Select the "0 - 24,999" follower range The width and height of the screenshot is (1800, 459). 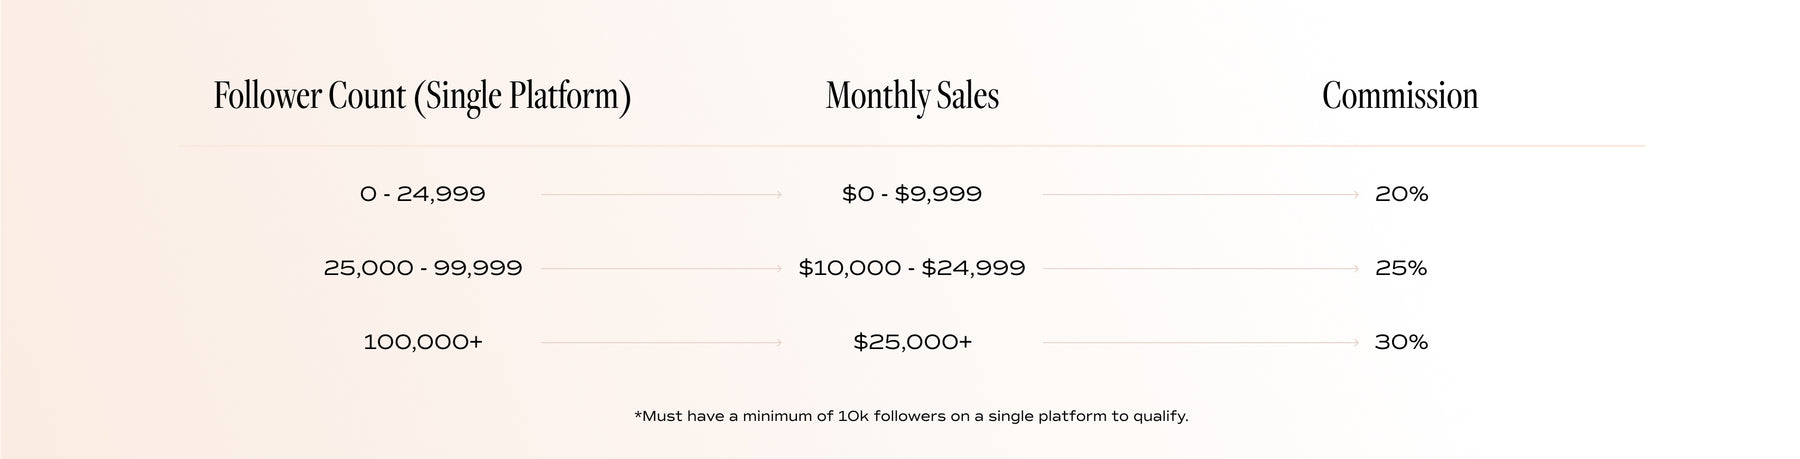tap(422, 194)
